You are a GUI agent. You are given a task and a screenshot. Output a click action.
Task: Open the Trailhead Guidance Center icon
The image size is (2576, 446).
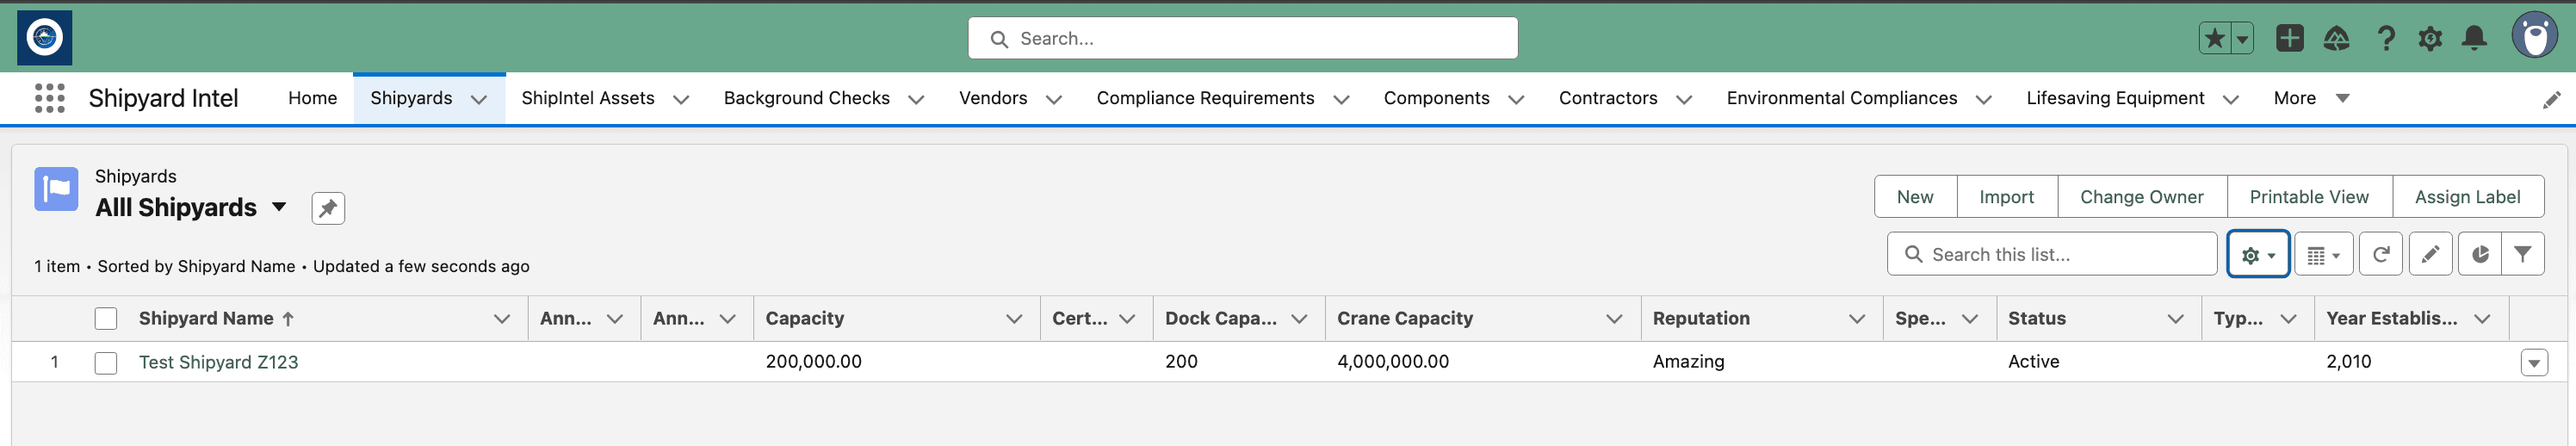[x=2336, y=39]
